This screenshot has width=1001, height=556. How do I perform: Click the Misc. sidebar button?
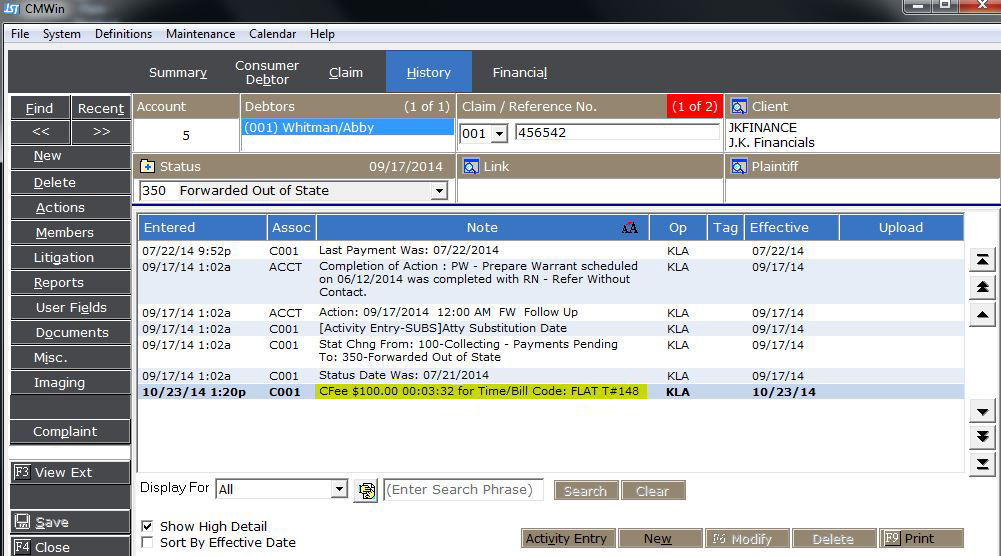[x=70, y=357]
